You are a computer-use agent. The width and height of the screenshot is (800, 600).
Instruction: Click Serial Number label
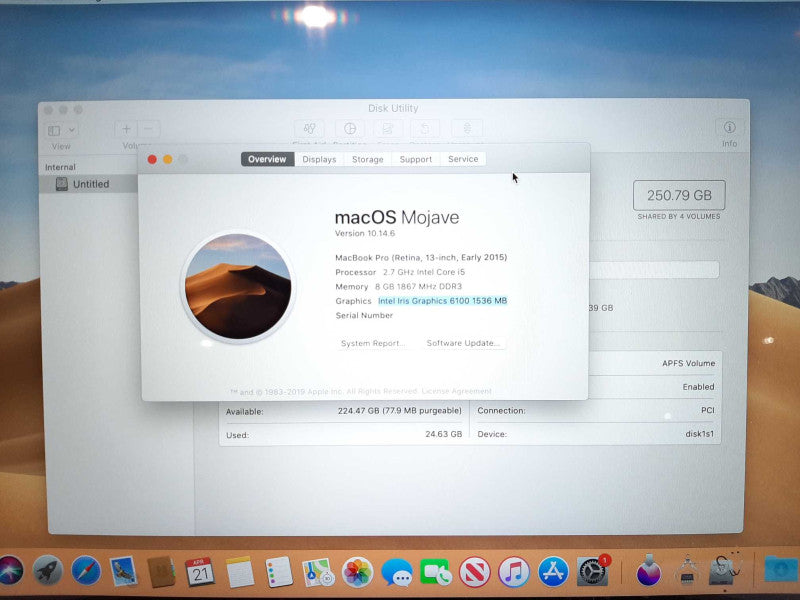364,315
